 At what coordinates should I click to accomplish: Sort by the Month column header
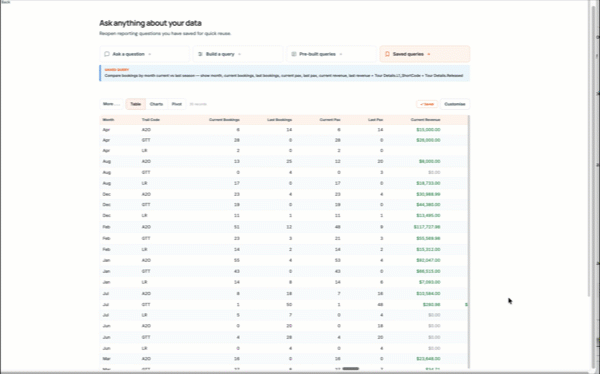point(108,120)
